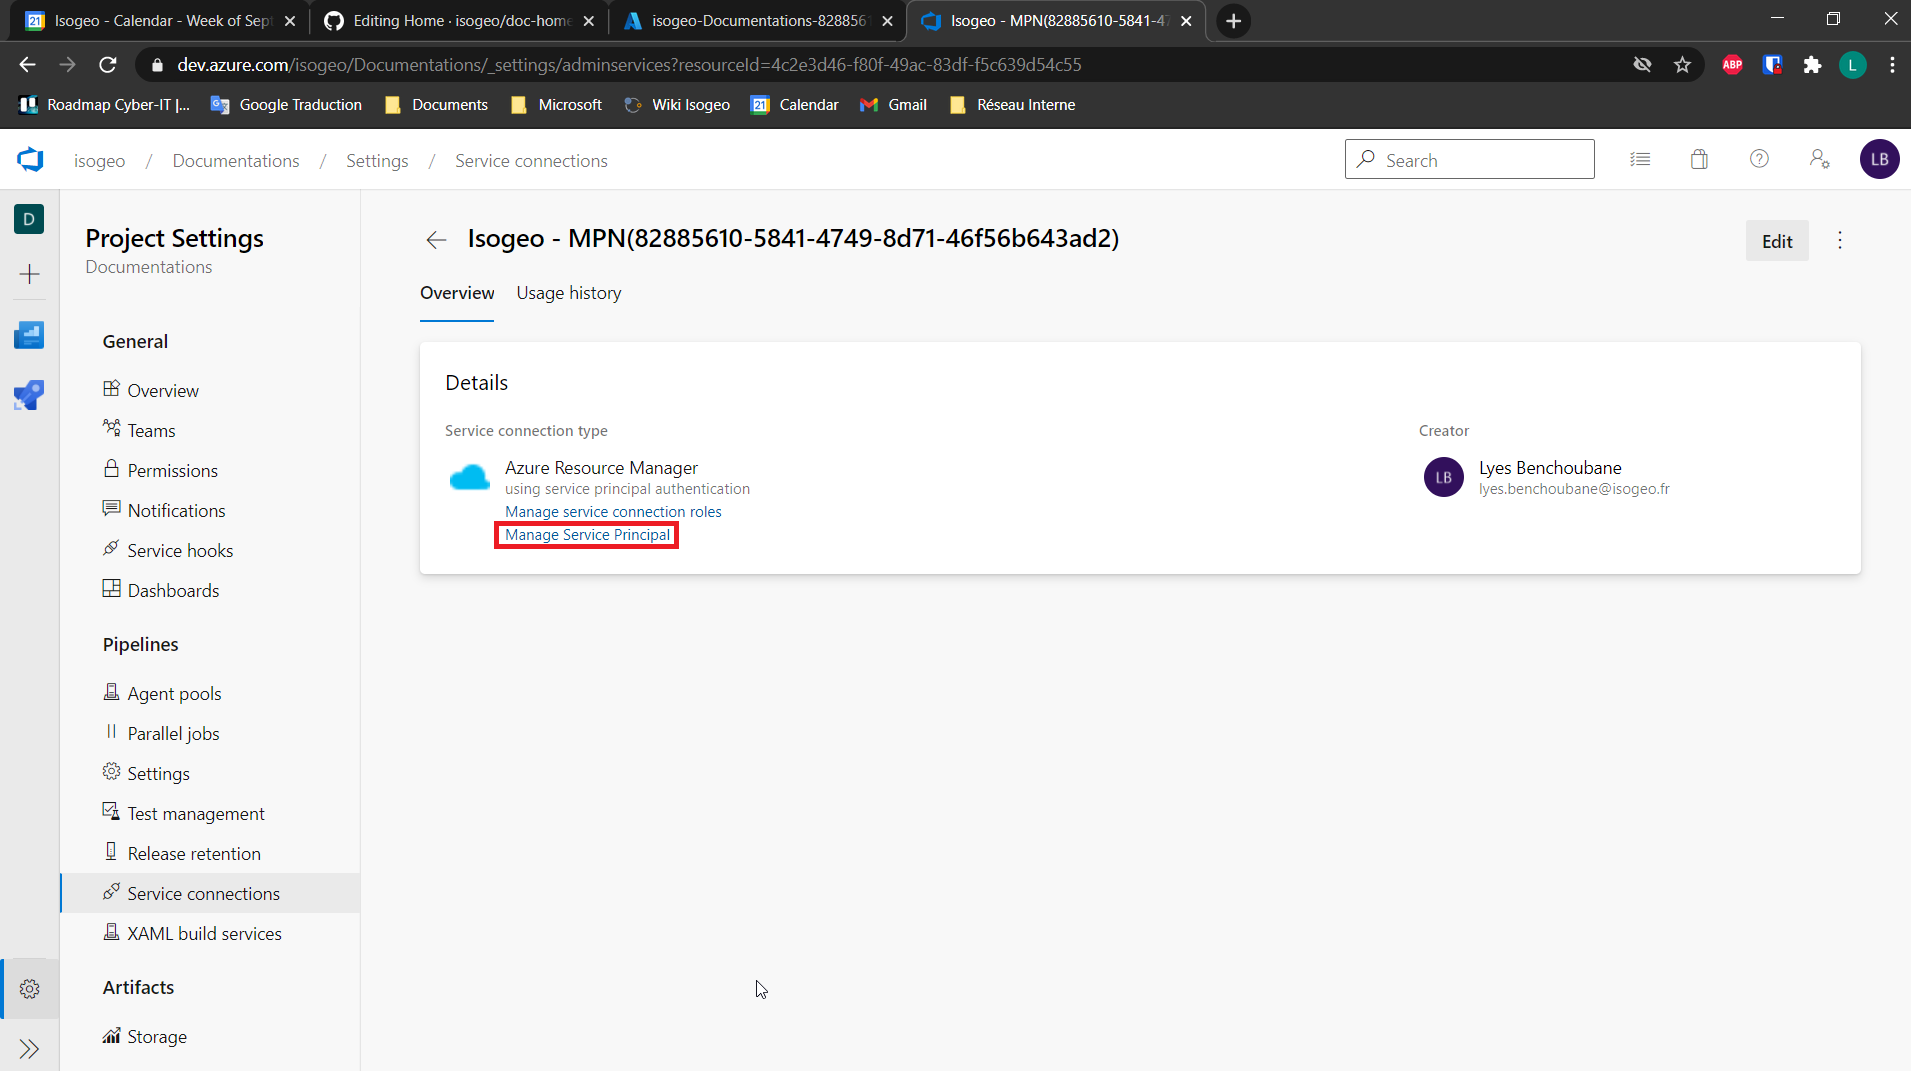Open Google Traduction bookmark
The width and height of the screenshot is (1911, 1071).
pyautogui.click(x=287, y=105)
